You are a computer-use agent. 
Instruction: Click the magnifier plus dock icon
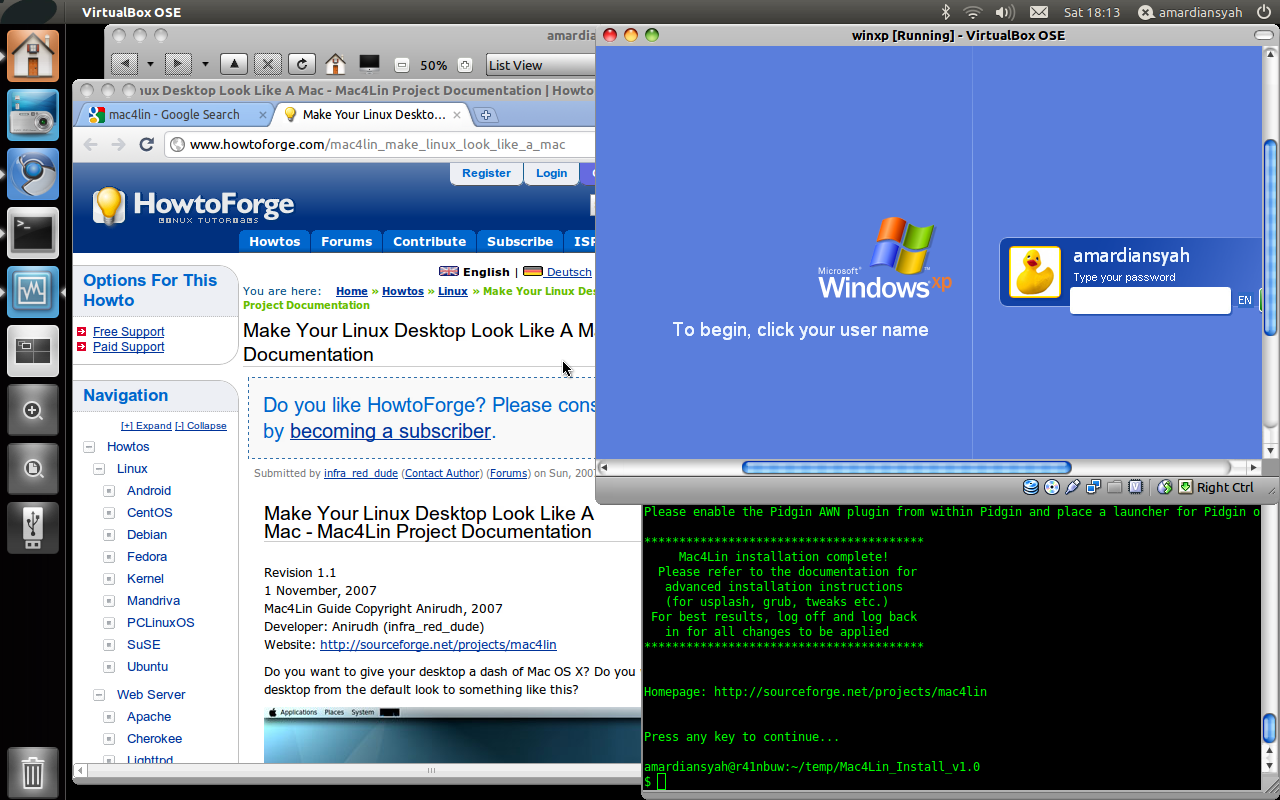33,410
